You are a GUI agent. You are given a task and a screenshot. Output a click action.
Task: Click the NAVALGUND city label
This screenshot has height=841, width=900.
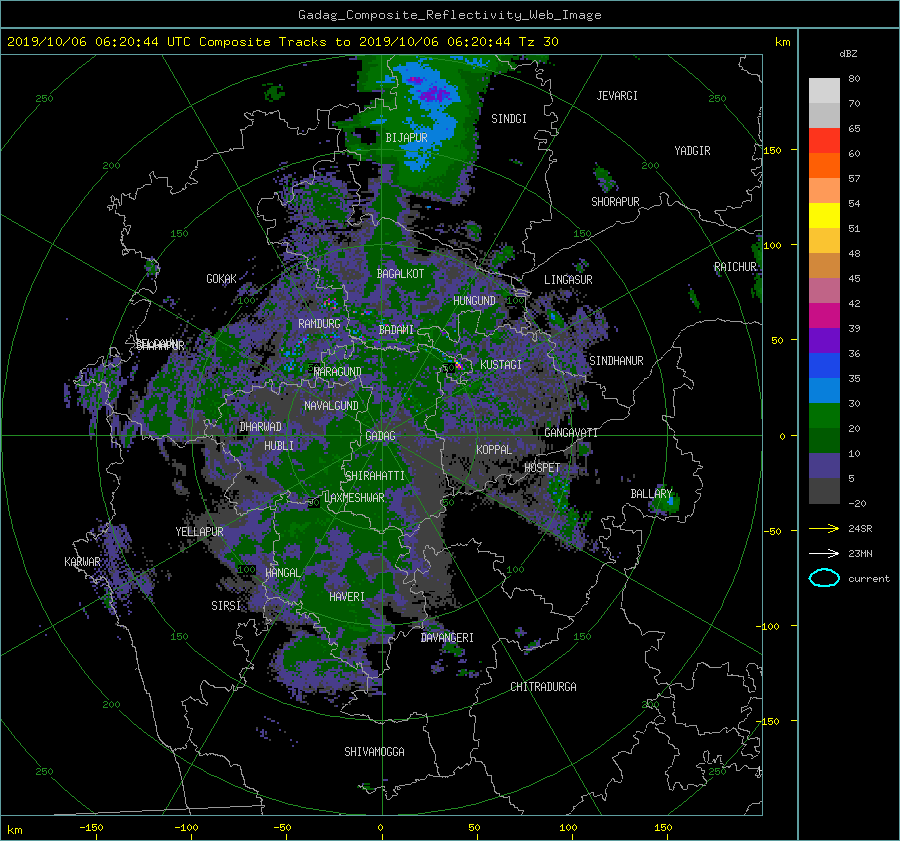331,406
